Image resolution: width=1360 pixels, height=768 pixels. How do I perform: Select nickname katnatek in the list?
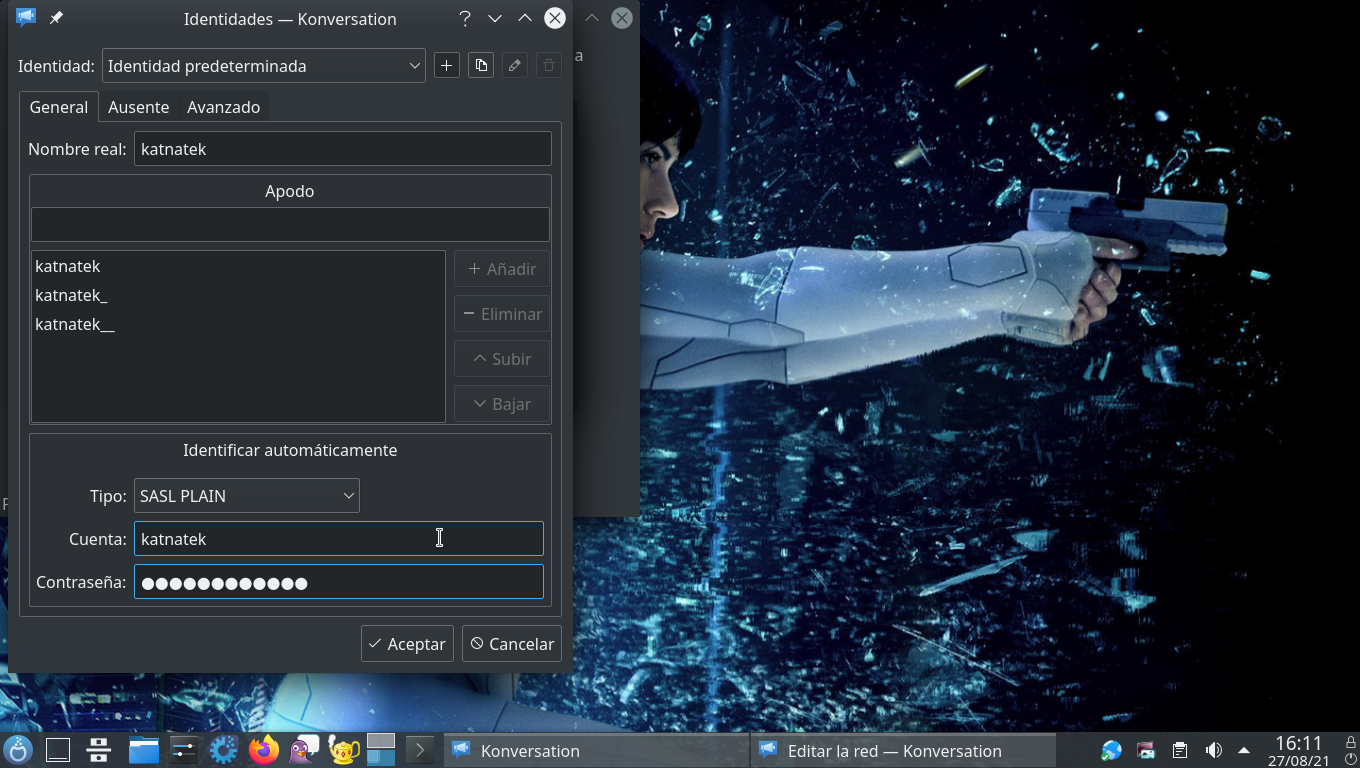[238, 266]
